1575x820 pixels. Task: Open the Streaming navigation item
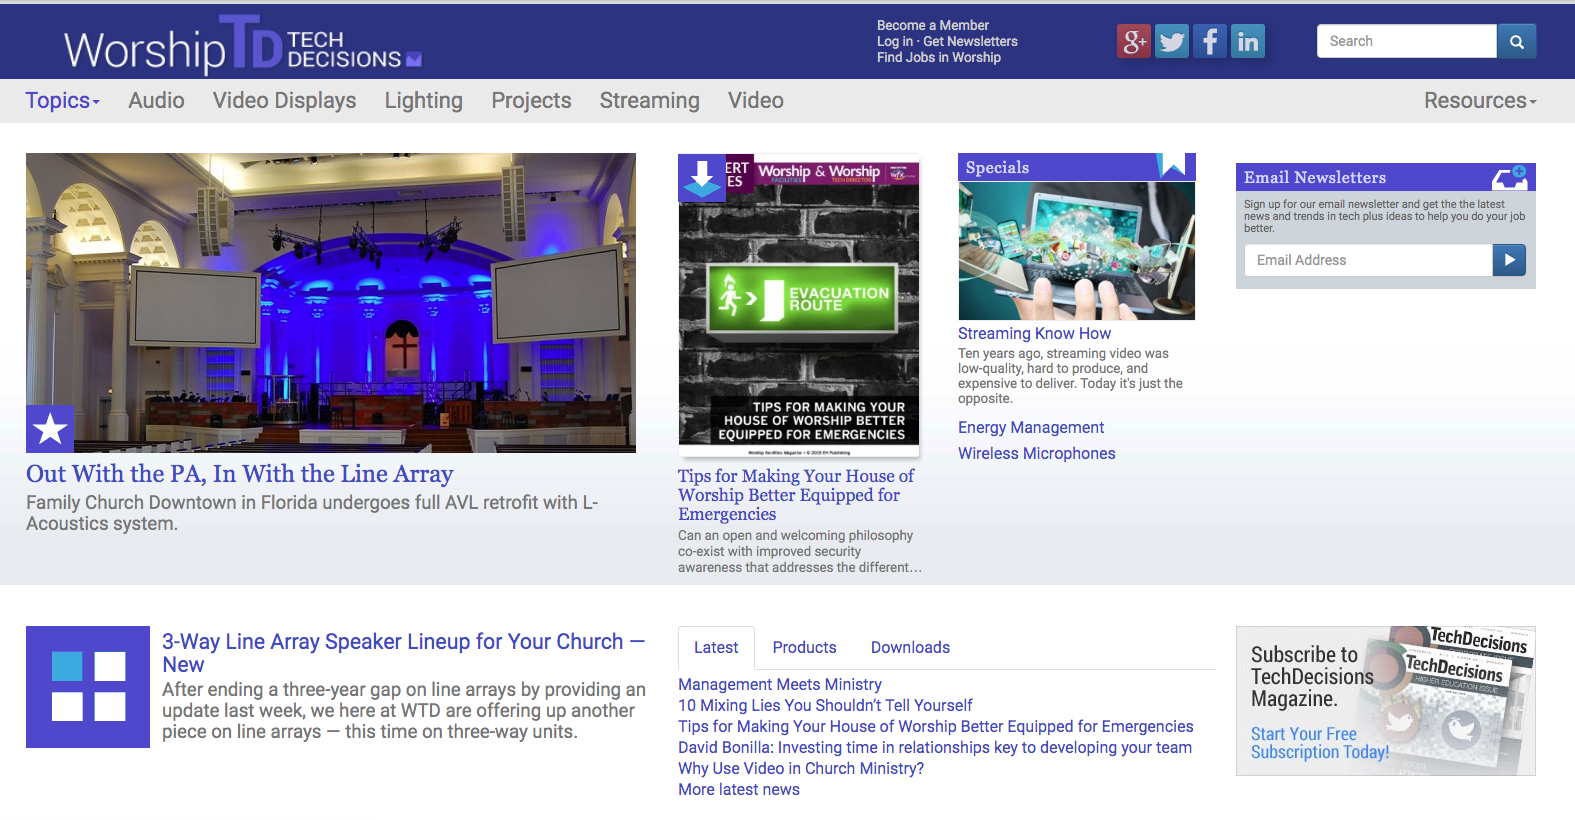(649, 101)
